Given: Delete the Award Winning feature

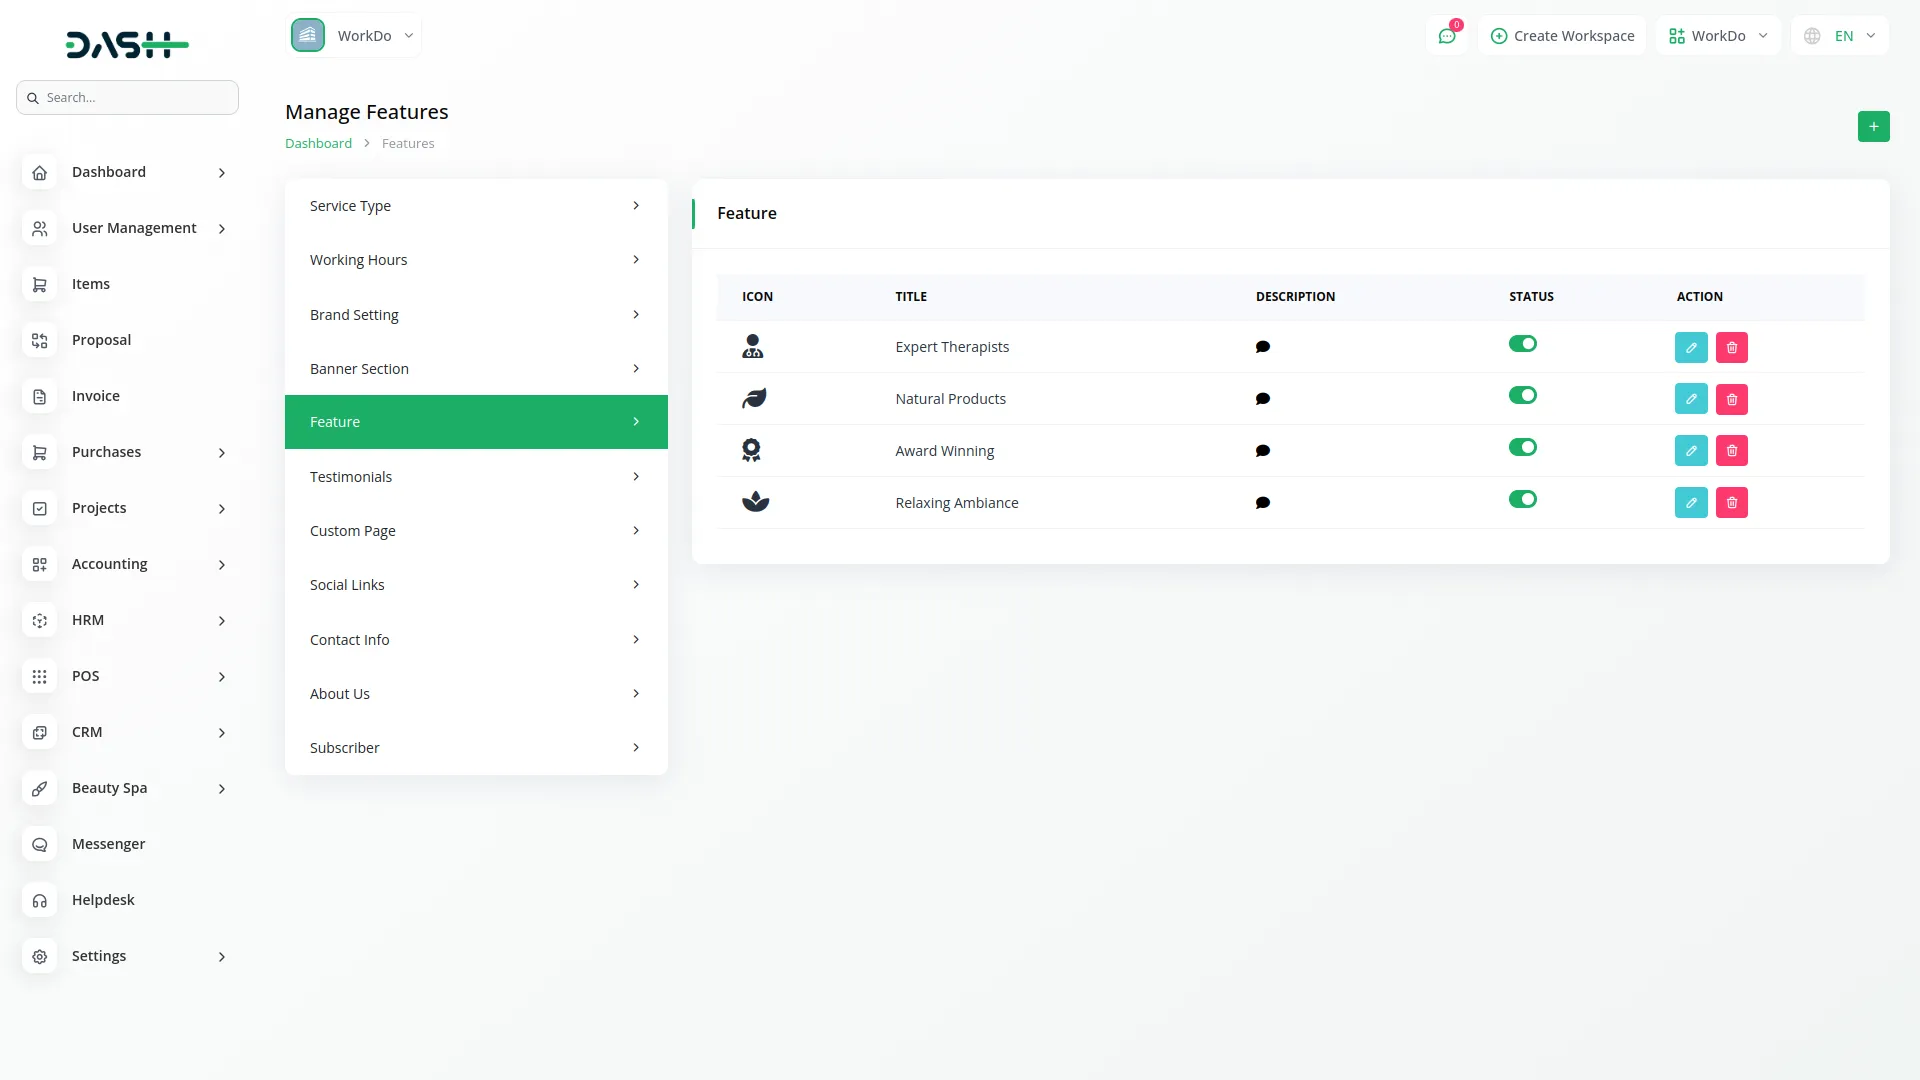Looking at the screenshot, I should click(x=1731, y=451).
